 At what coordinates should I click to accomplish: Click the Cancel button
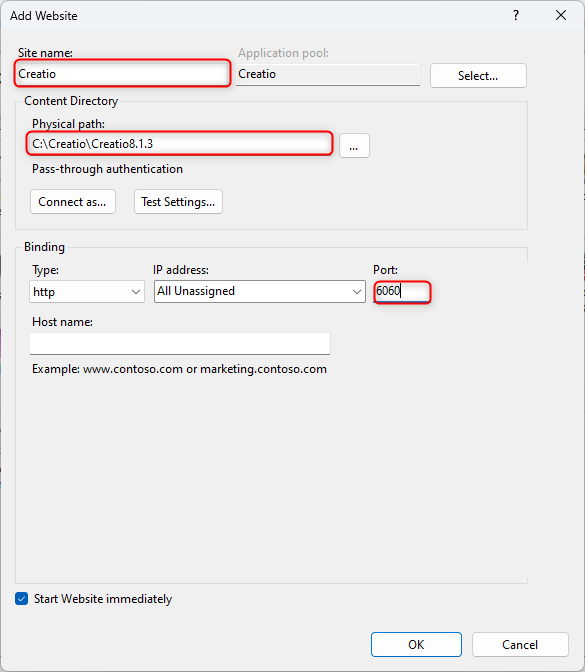520,645
